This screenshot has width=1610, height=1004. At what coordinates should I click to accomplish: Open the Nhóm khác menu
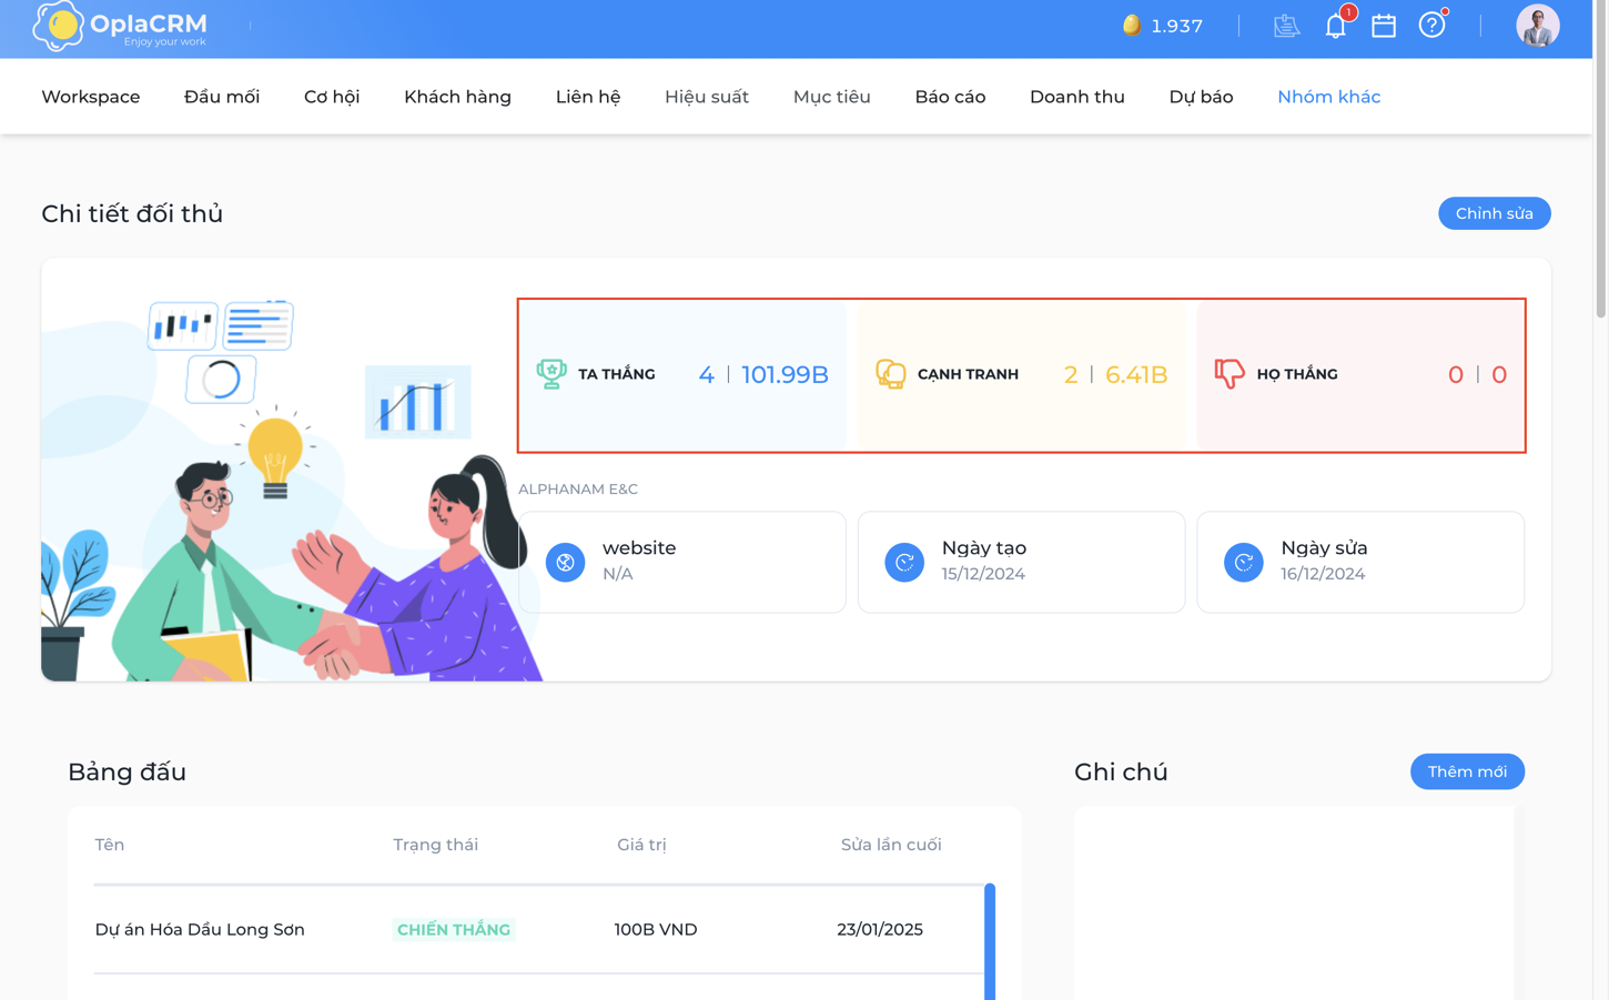coord(1329,97)
